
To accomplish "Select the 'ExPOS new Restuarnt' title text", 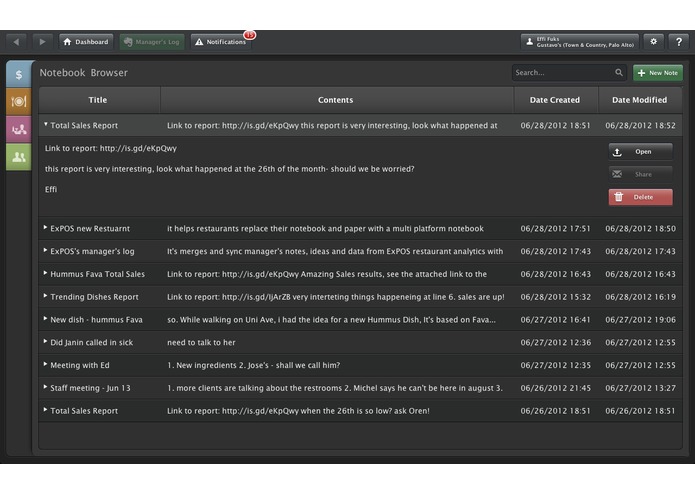I will click(90, 229).
